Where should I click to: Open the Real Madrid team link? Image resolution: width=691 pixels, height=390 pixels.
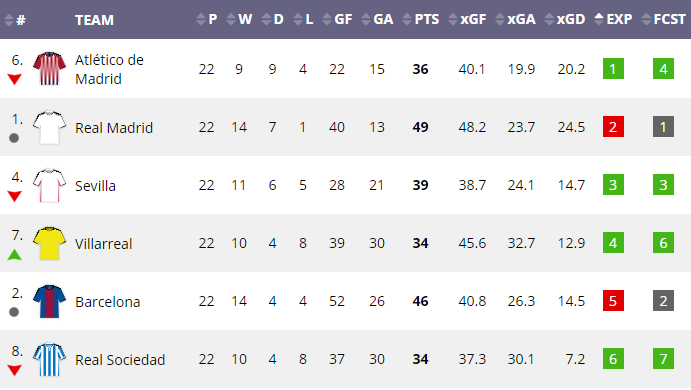tap(114, 128)
